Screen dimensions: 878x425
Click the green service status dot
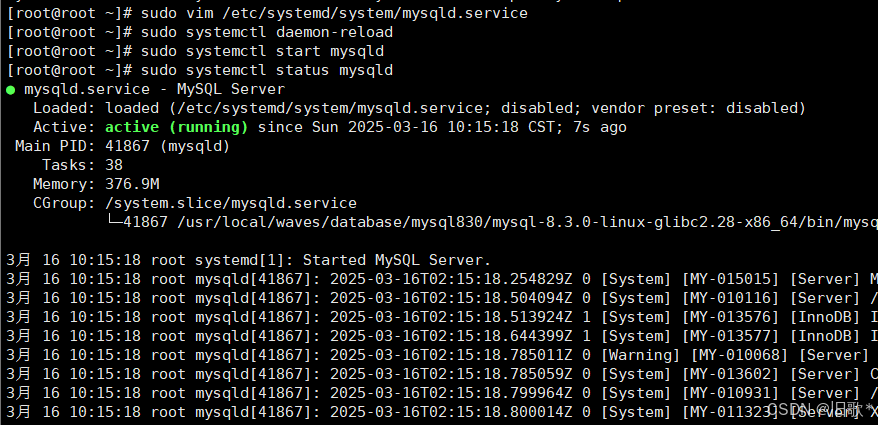click(10, 89)
